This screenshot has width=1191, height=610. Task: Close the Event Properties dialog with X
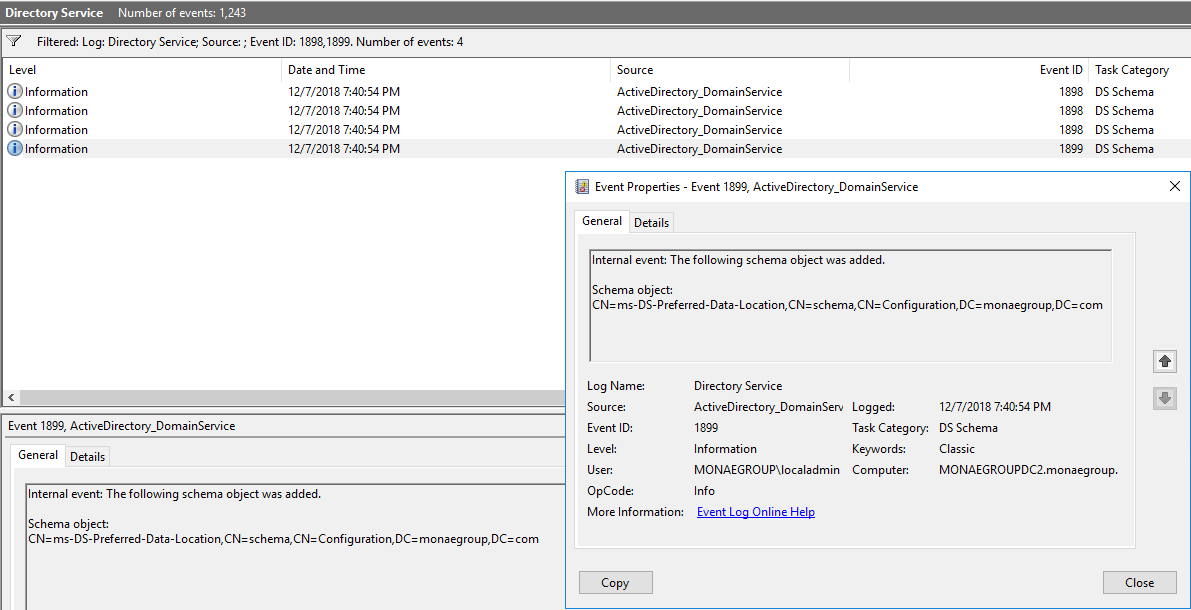point(1174,187)
